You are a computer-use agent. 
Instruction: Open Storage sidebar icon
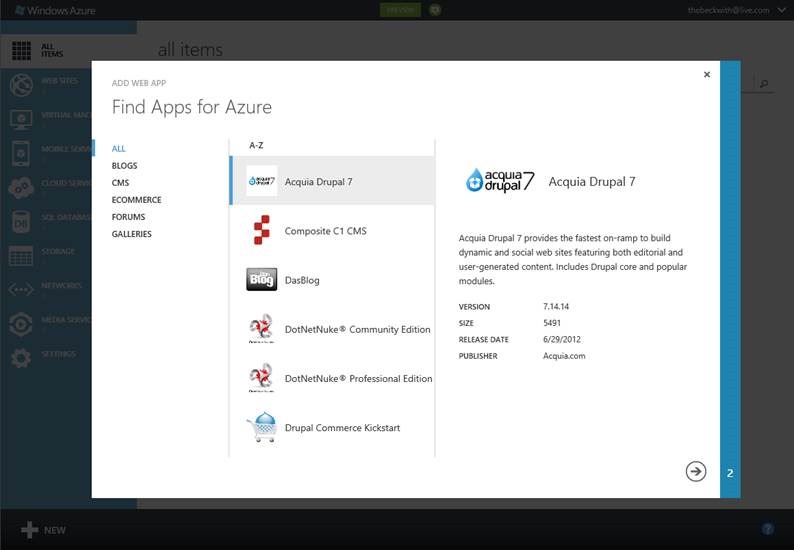(x=21, y=256)
